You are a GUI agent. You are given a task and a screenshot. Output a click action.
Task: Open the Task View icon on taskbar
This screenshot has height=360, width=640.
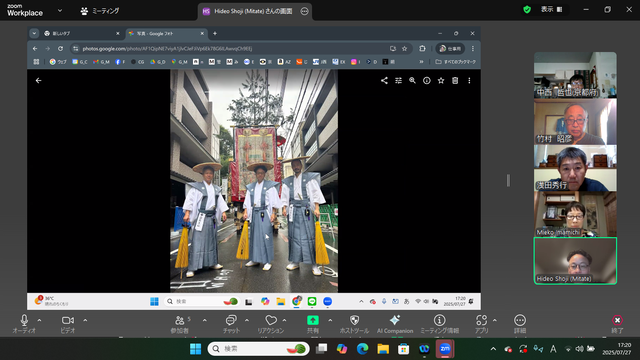(x=322, y=349)
